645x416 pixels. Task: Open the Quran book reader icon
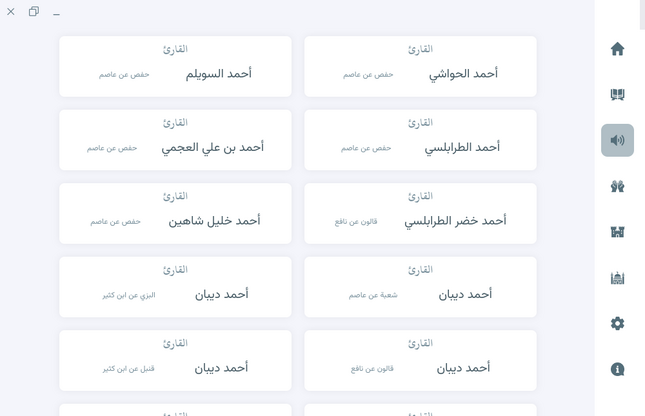[617, 95]
